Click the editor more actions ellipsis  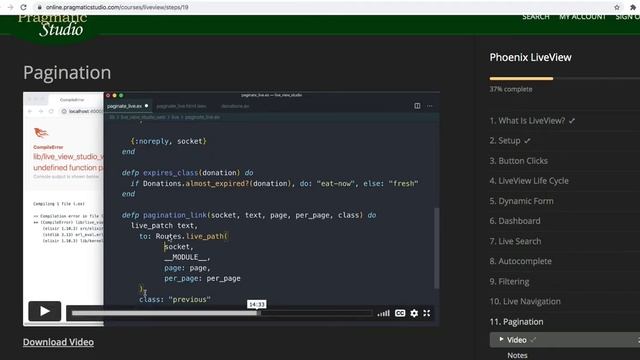[429, 106]
